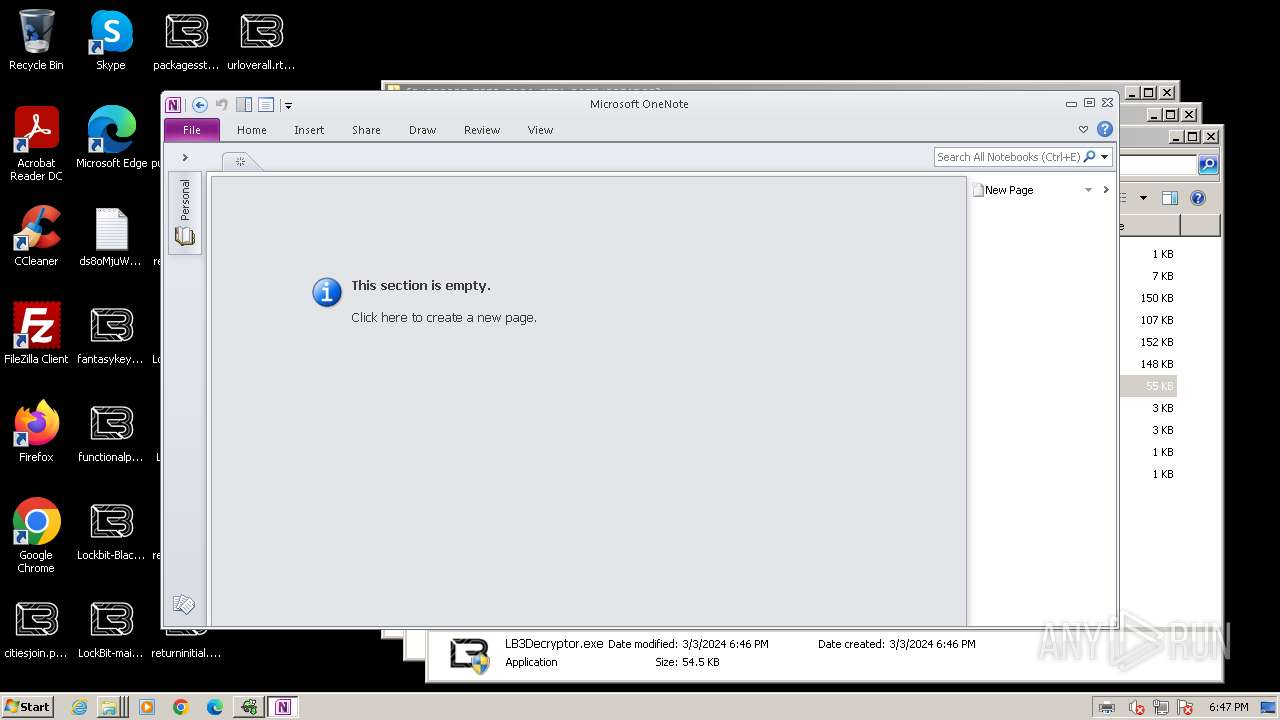
Task: Select the ds8oMjuW text file on desktop
Action: [x=111, y=237]
